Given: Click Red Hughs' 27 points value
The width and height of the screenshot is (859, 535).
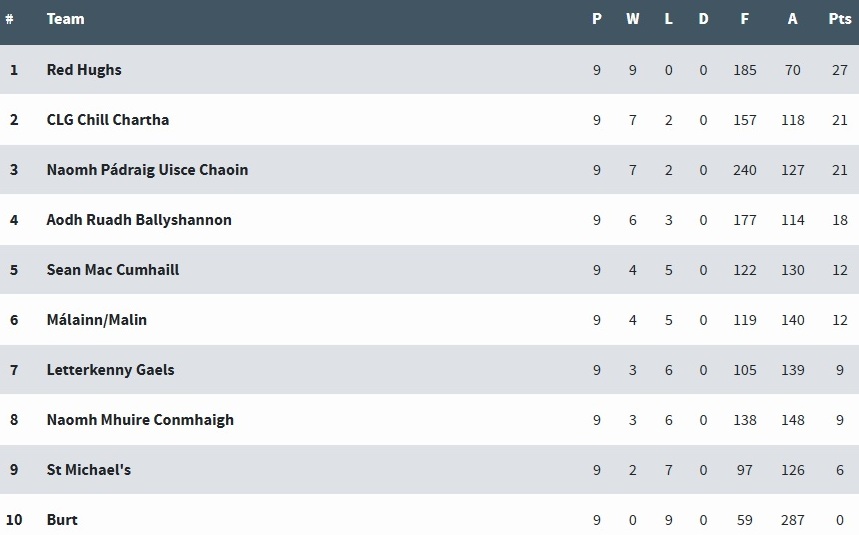Looking at the screenshot, I should pyautogui.click(x=839, y=70).
